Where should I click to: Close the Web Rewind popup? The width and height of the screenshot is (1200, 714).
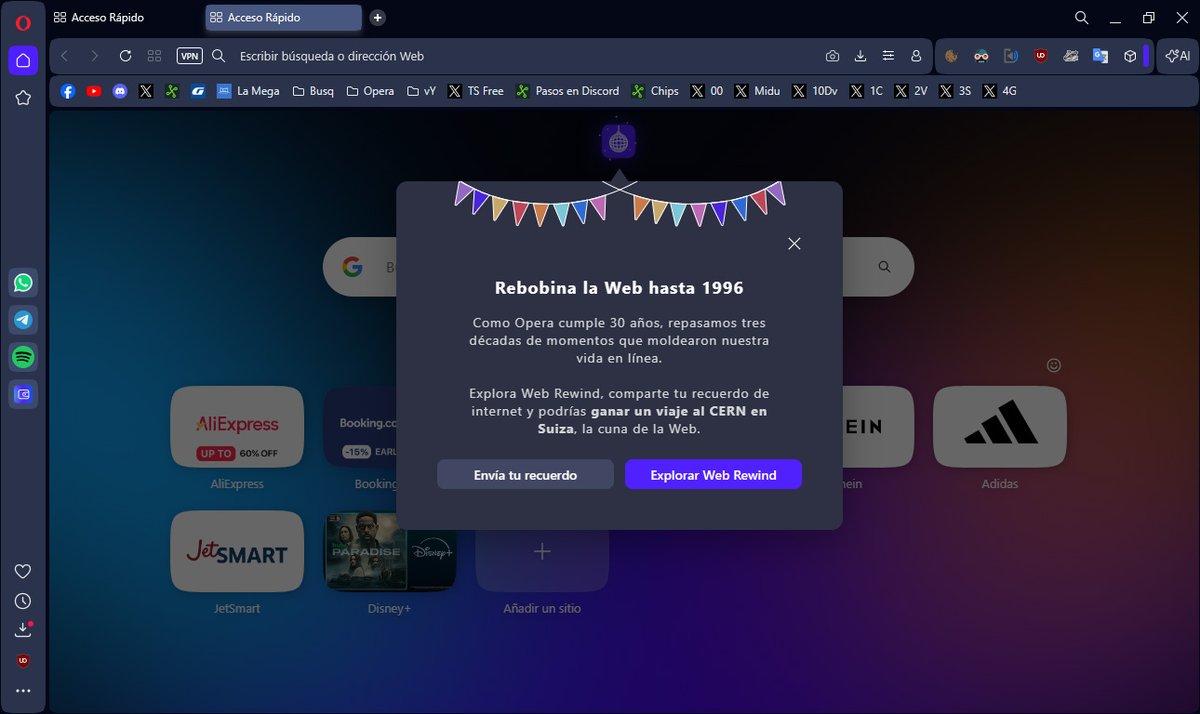(x=794, y=244)
